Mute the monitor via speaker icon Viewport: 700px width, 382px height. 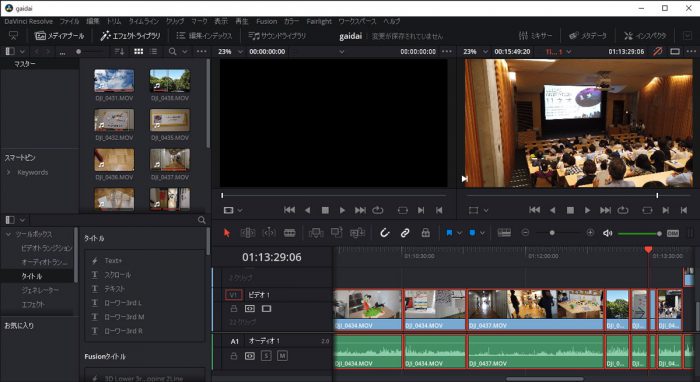607,233
